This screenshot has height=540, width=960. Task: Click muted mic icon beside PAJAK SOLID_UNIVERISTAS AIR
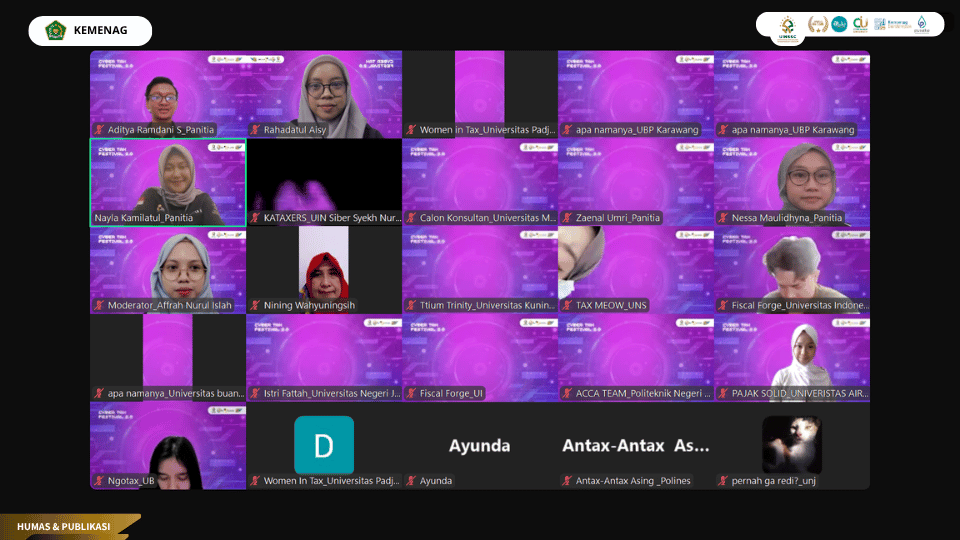coord(724,394)
